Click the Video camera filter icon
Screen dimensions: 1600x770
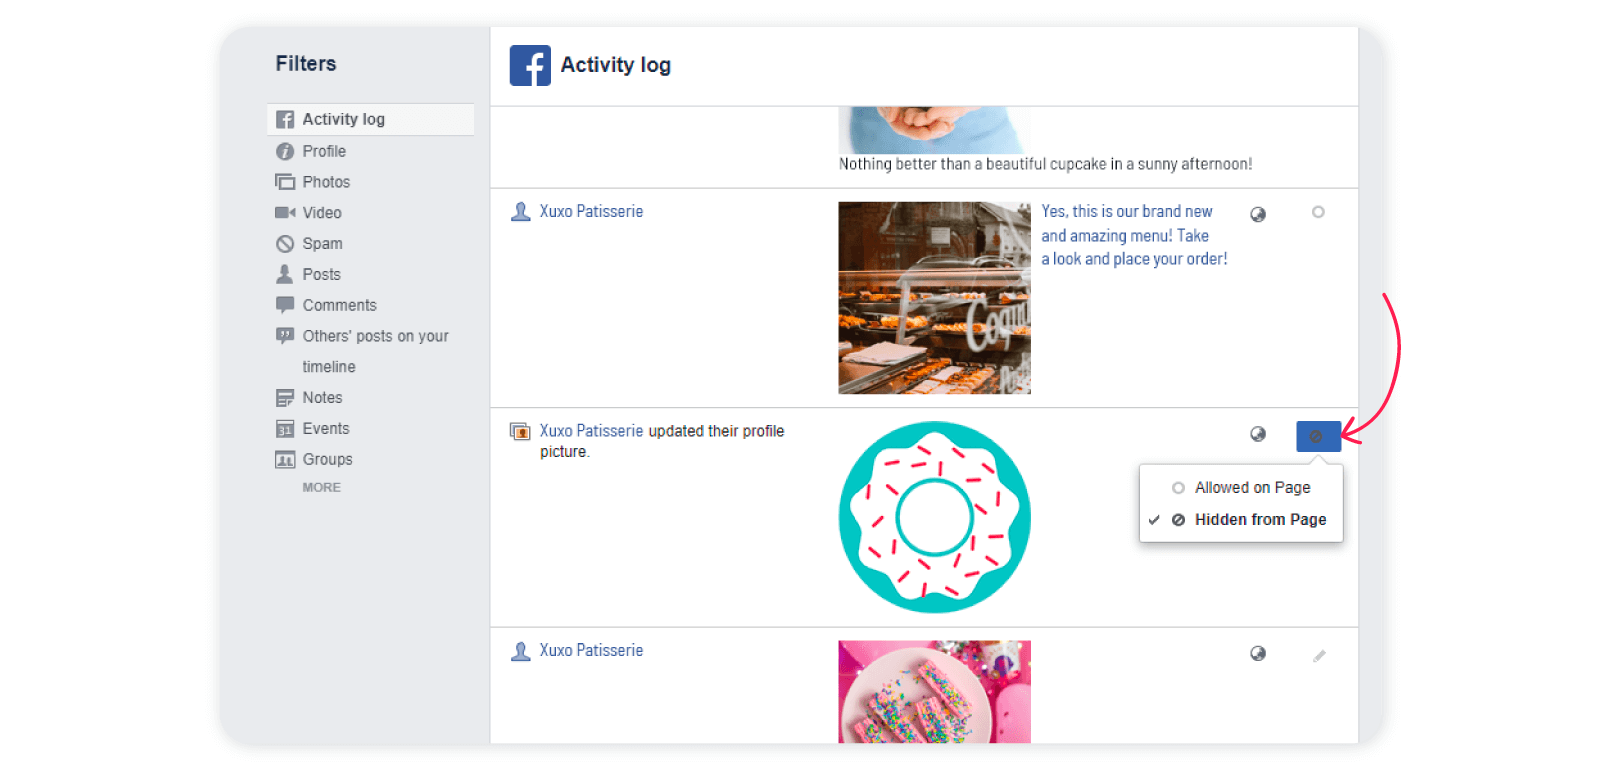point(285,213)
